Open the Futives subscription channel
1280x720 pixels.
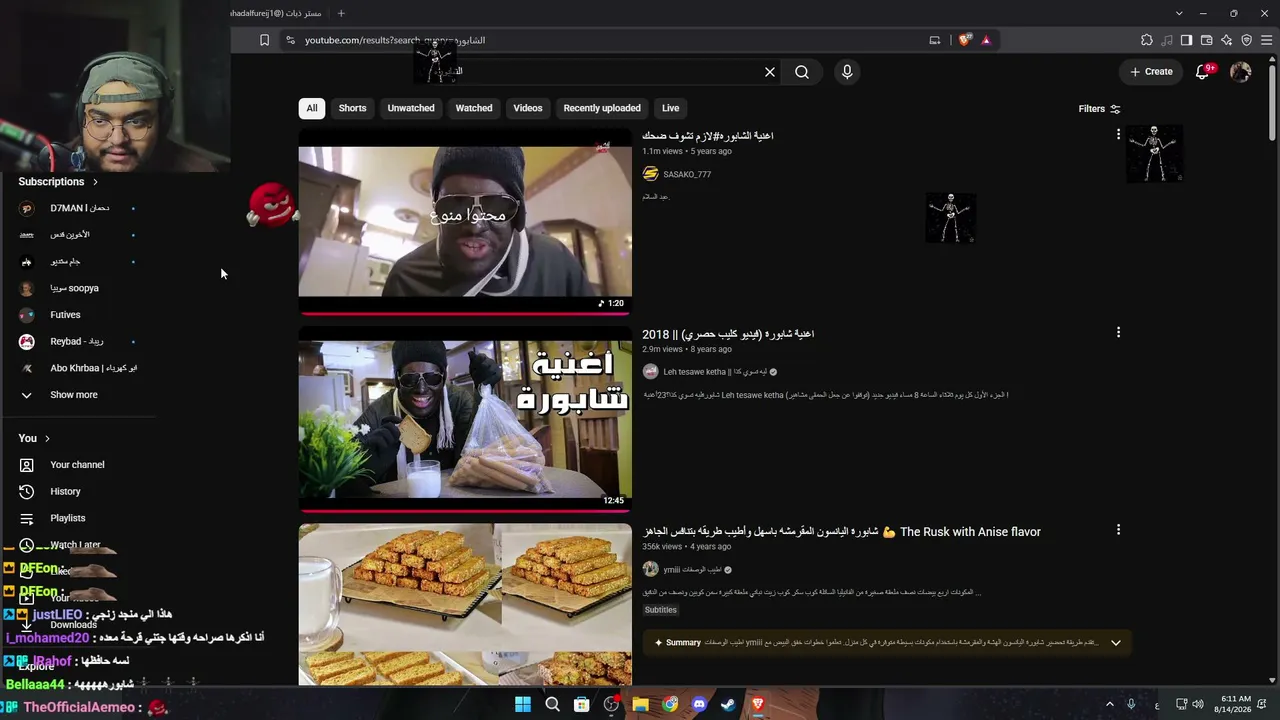coord(78,315)
